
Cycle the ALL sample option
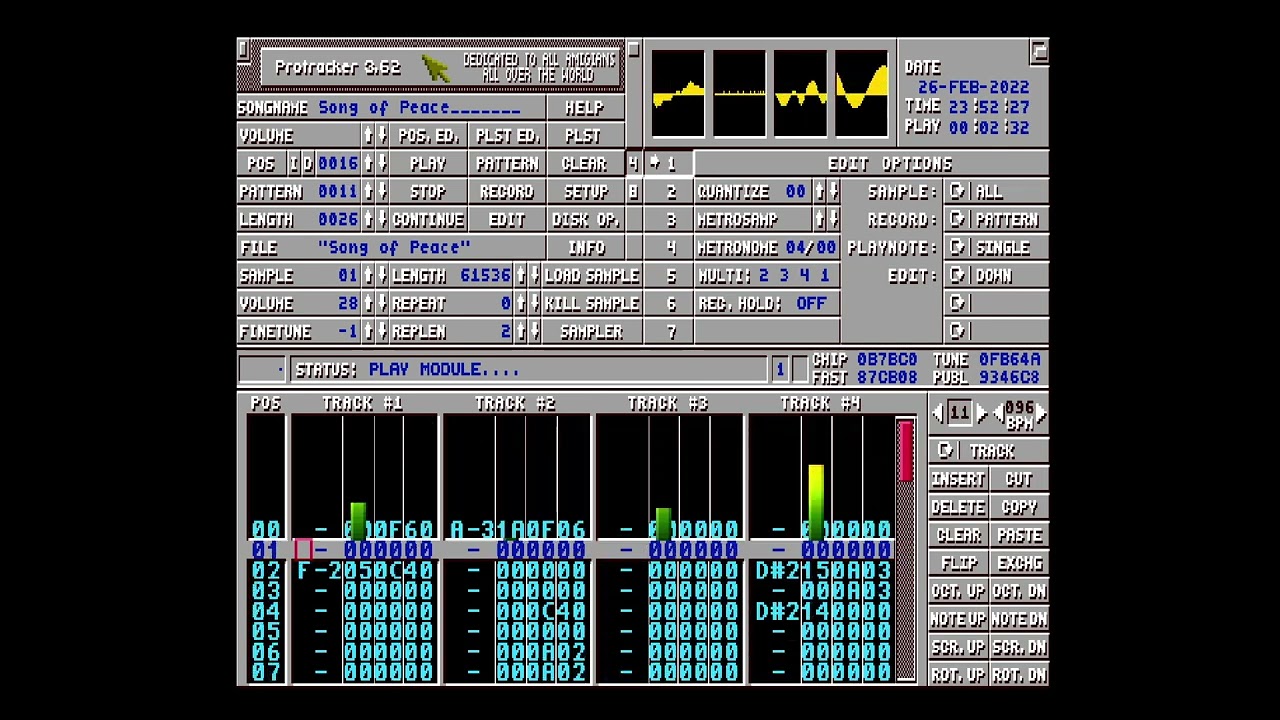point(995,192)
